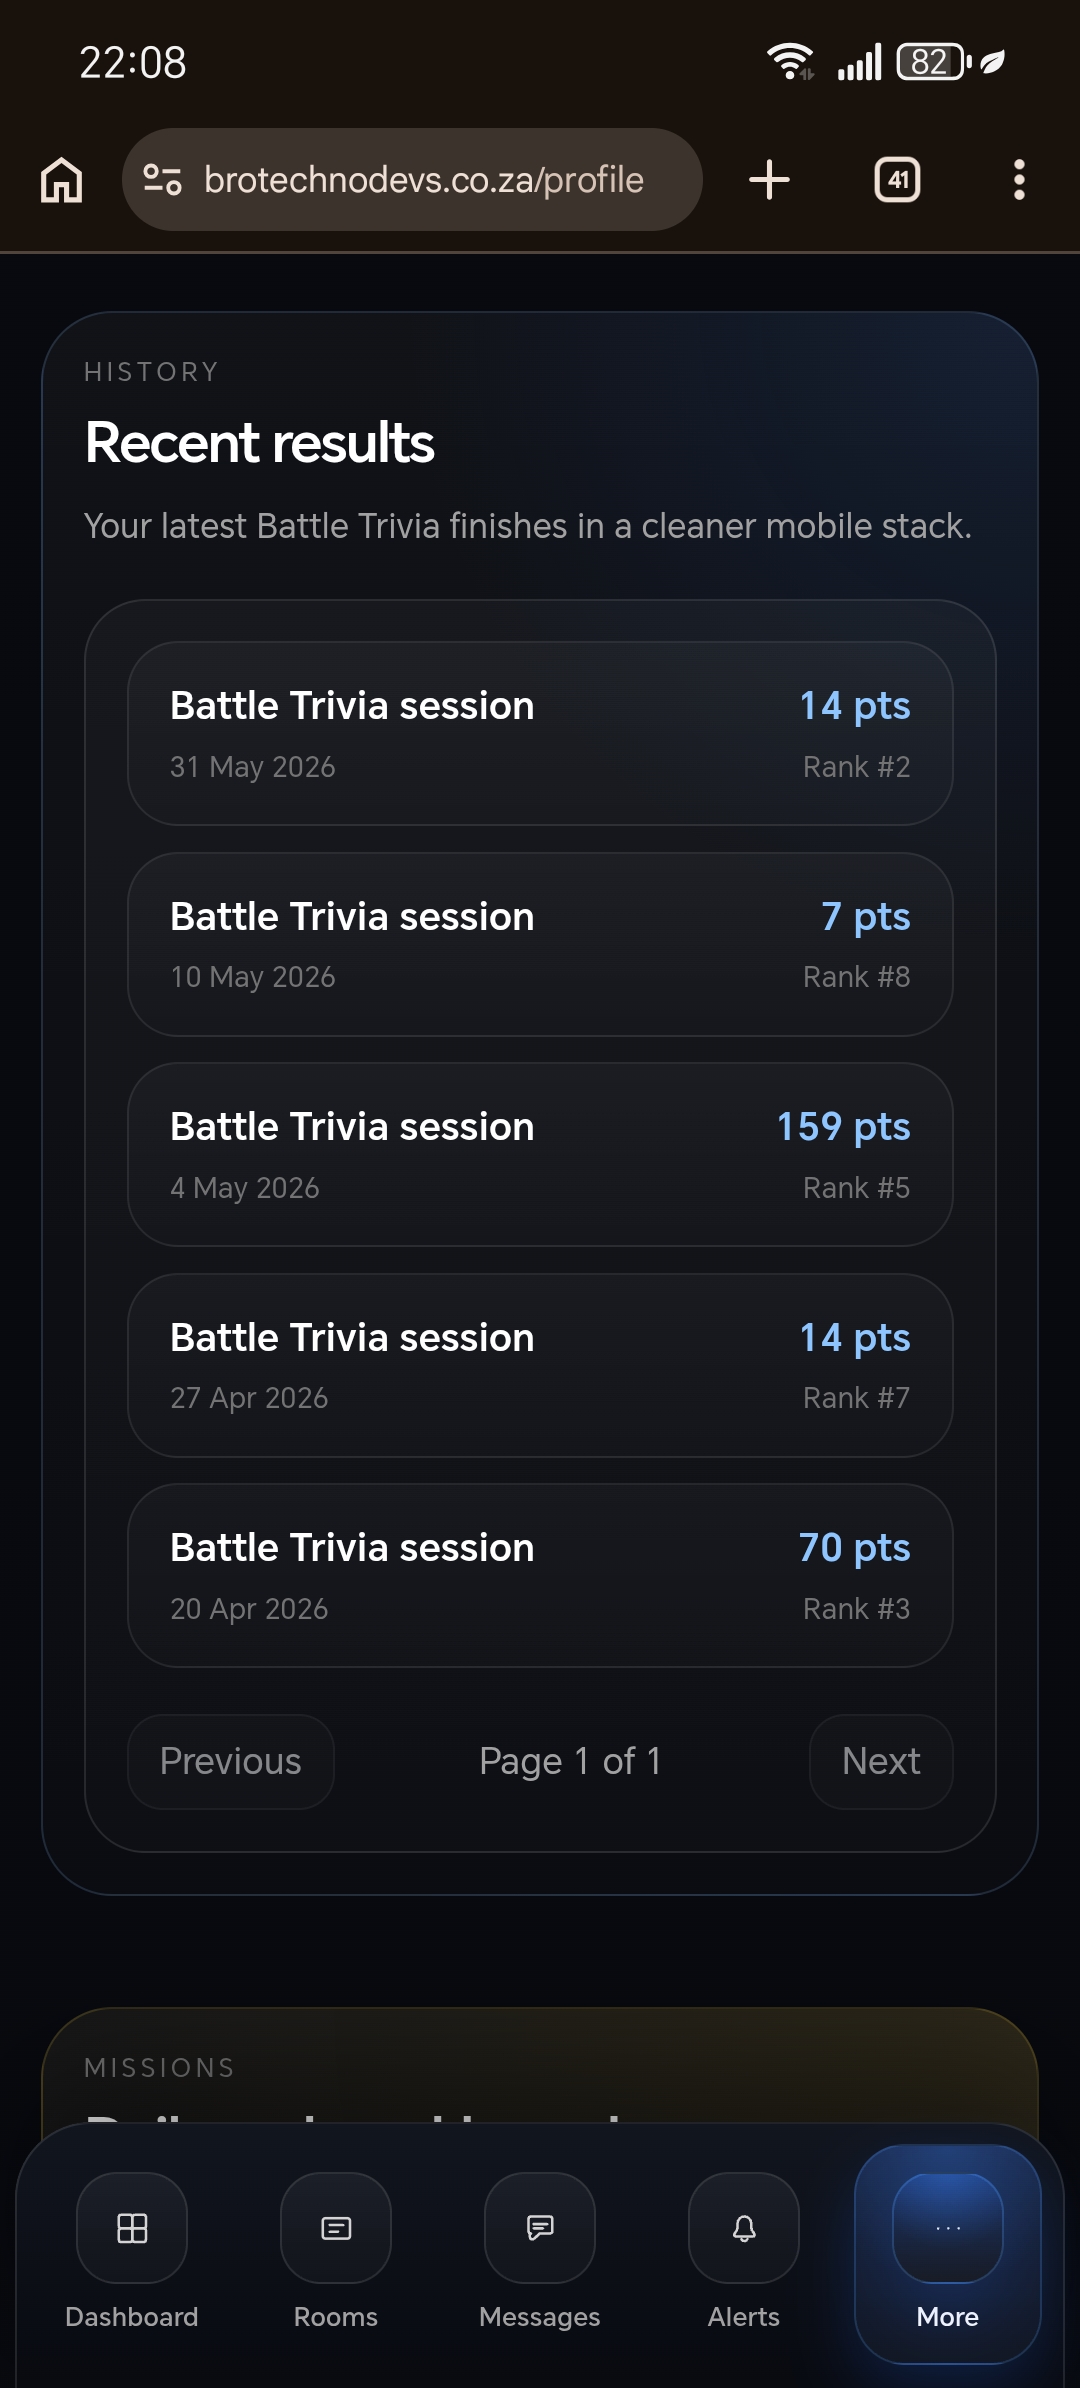Image resolution: width=1080 pixels, height=2388 pixels.
Task: Open the browser three-dot menu
Action: (x=1019, y=180)
